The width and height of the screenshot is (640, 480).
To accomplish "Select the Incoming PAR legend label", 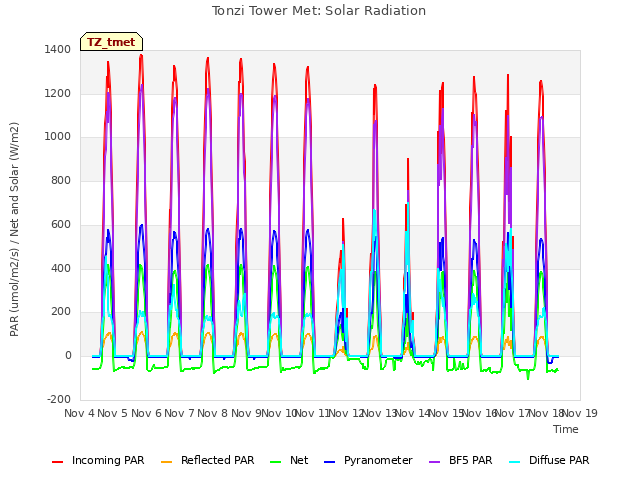I will click(108, 460).
